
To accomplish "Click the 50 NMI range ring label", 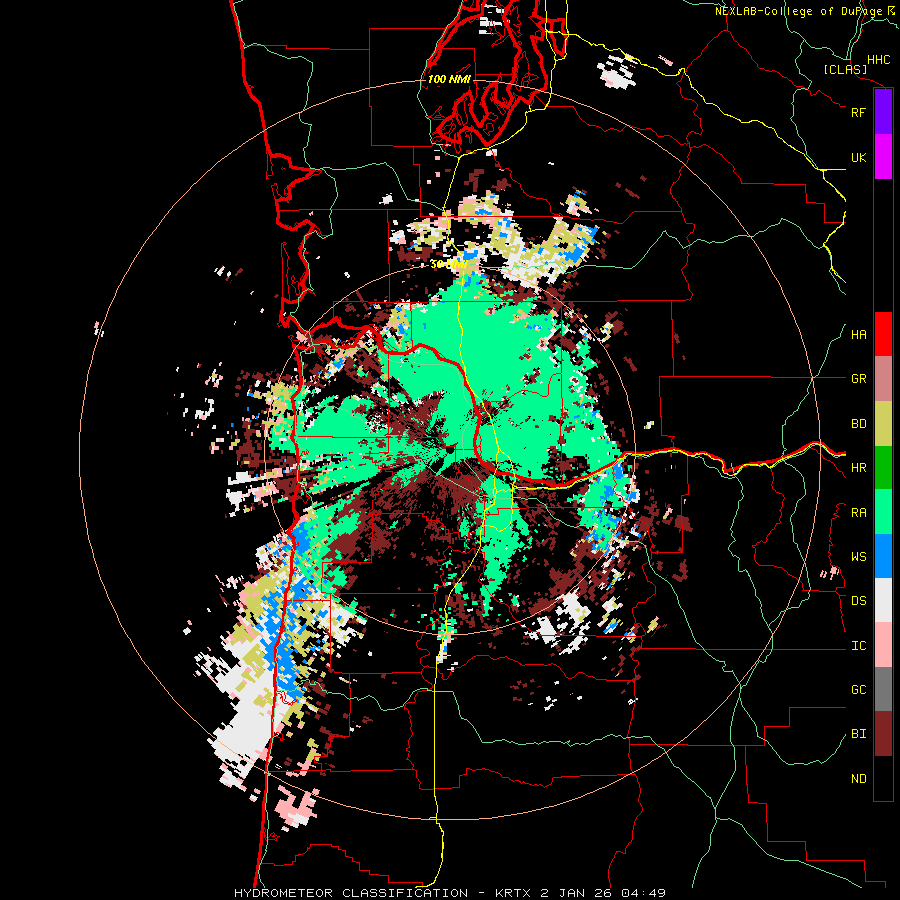I will point(449,264).
